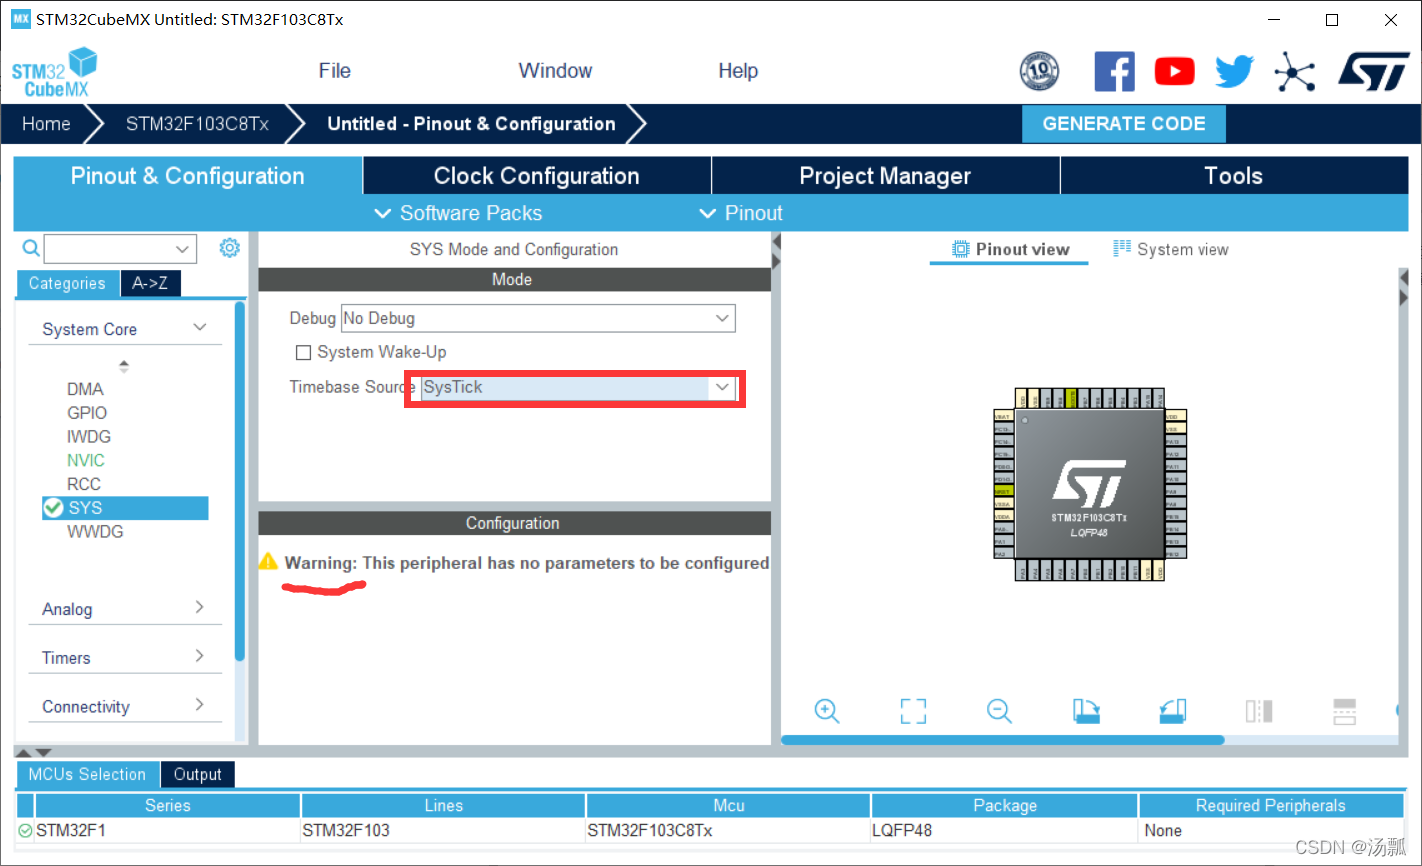Click the ST logo in header
The height and width of the screenshot is (866, 1422).
1374,72
